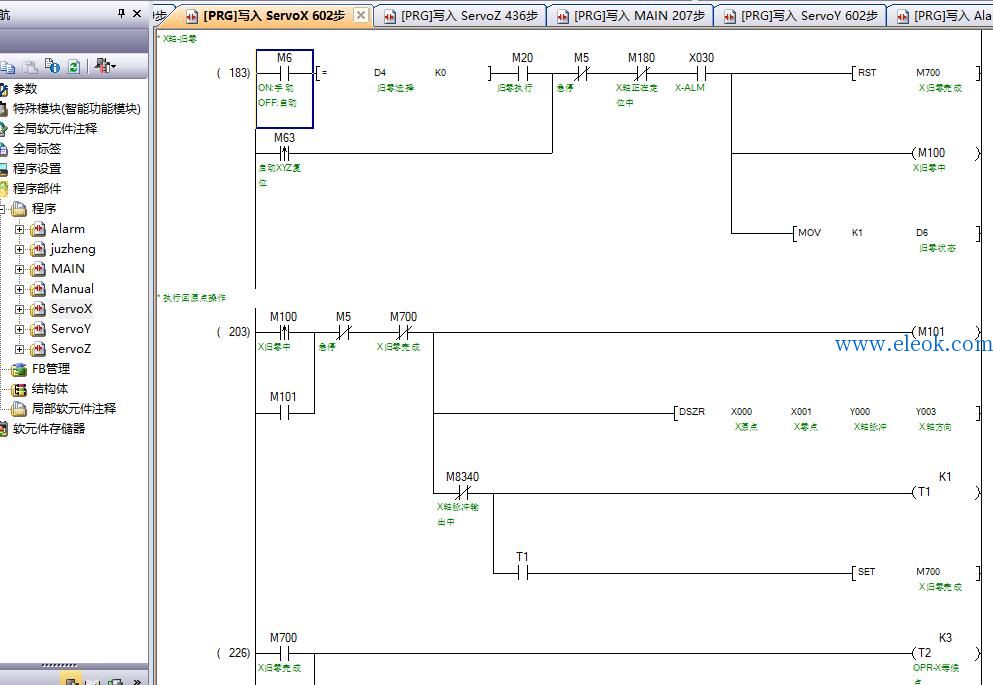Click the copy icon in navigation toolbar
The image size is (993, 685).
8,66
